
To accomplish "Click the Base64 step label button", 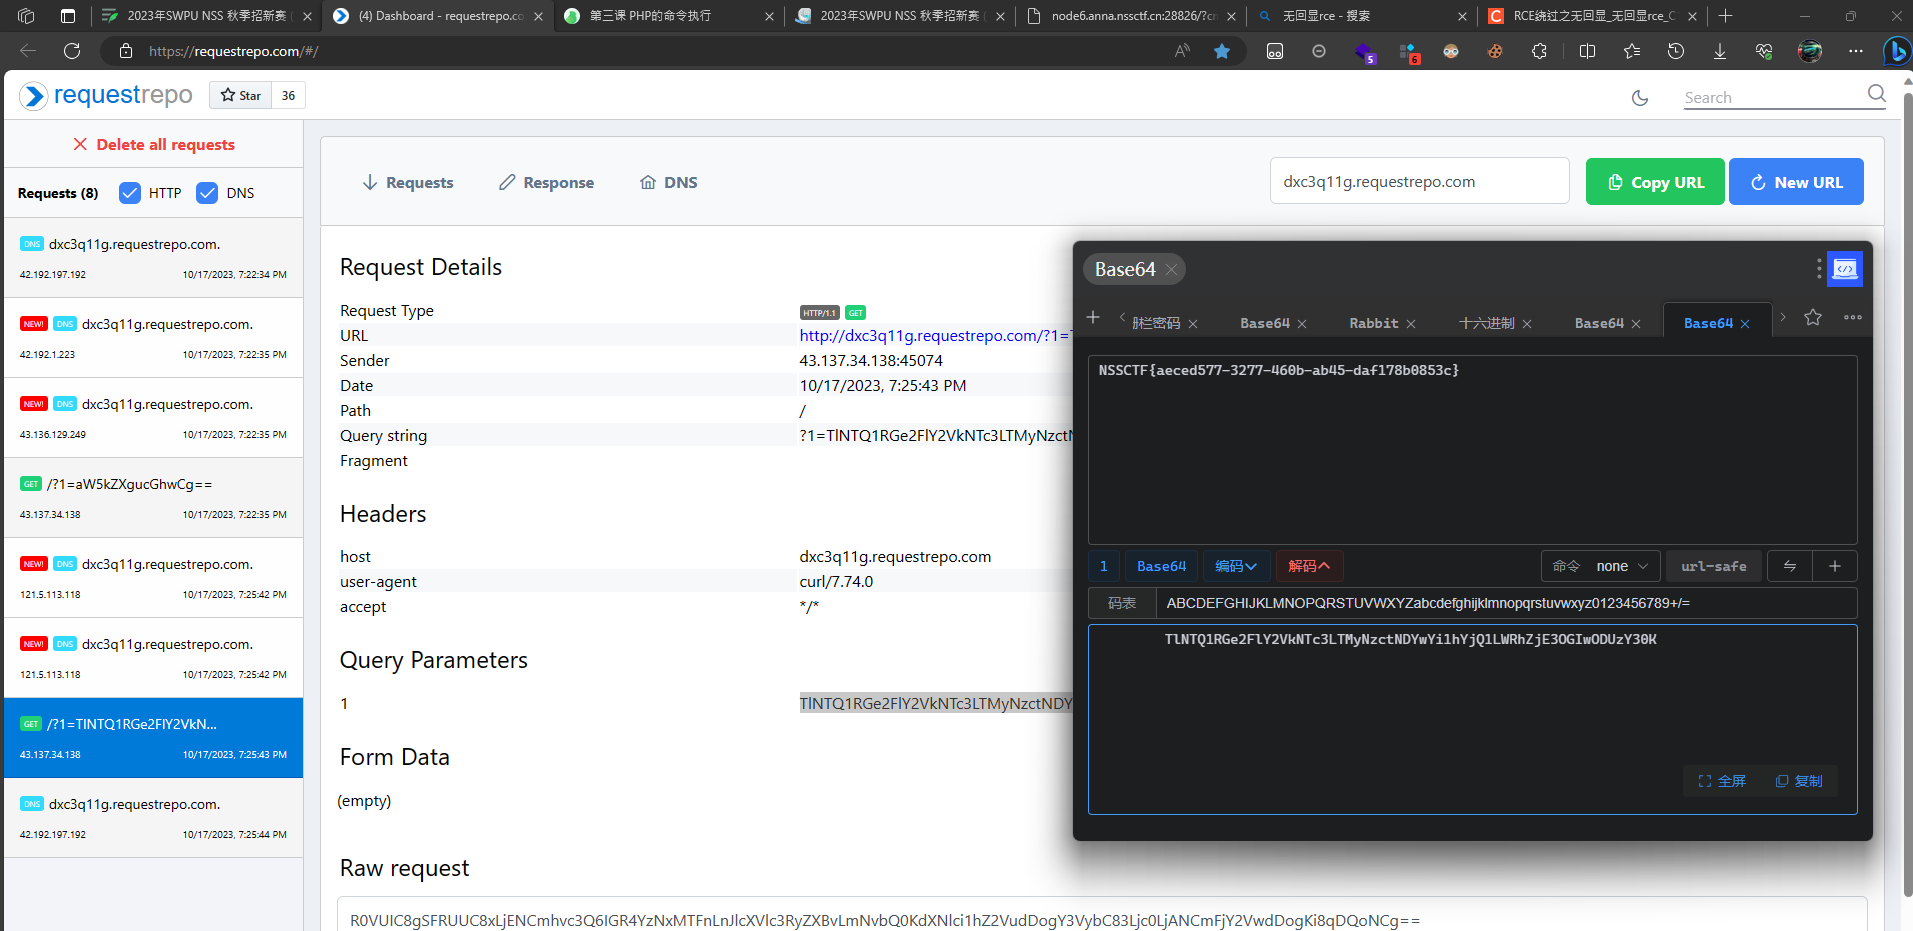I will (x=1161, y=566).
